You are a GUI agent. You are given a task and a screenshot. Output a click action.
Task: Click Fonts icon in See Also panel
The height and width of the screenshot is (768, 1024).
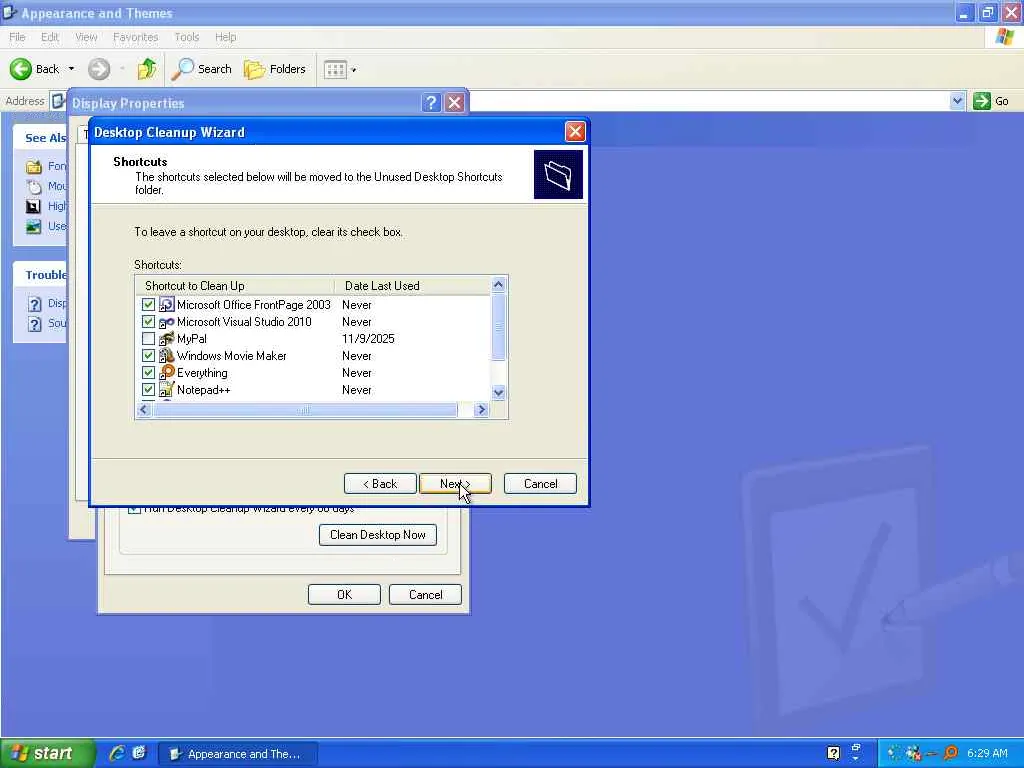tap(34, 167)
